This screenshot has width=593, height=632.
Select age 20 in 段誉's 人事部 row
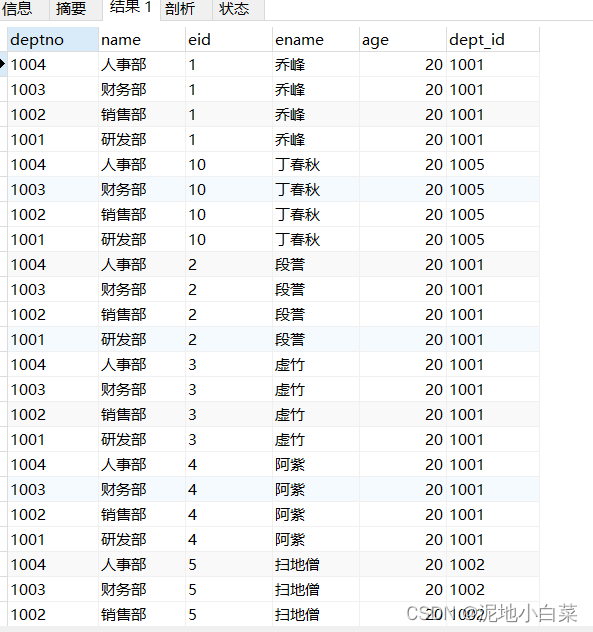(x=403, y=264)
